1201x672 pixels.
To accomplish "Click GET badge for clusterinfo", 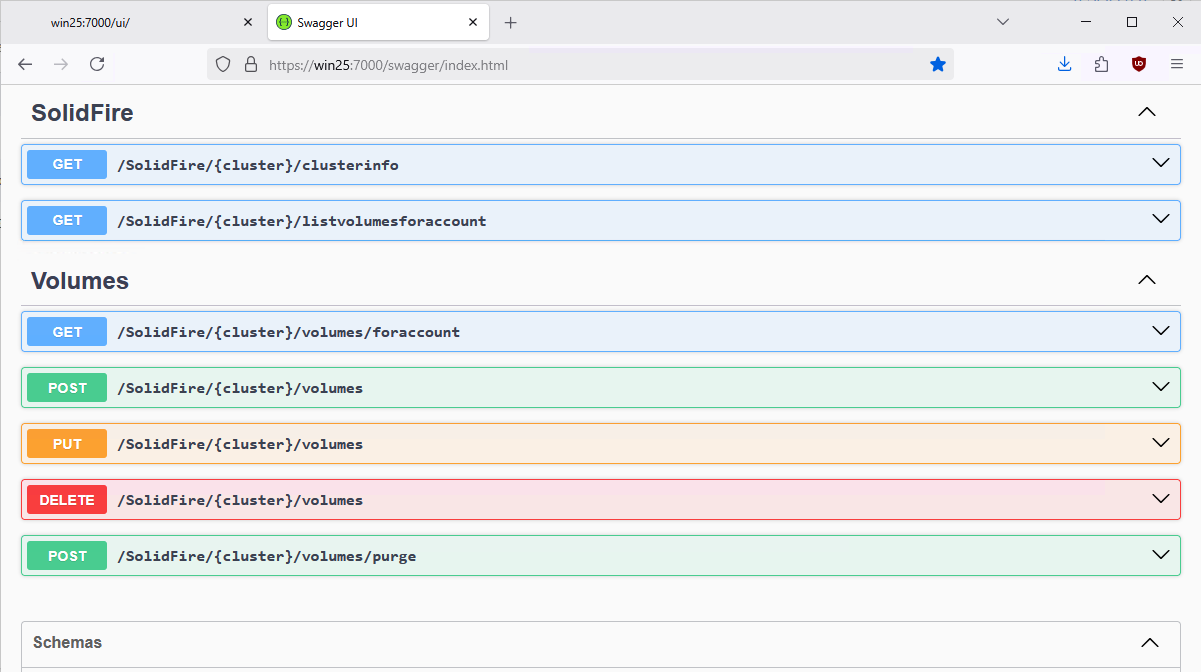I will (x=67, y=164).
